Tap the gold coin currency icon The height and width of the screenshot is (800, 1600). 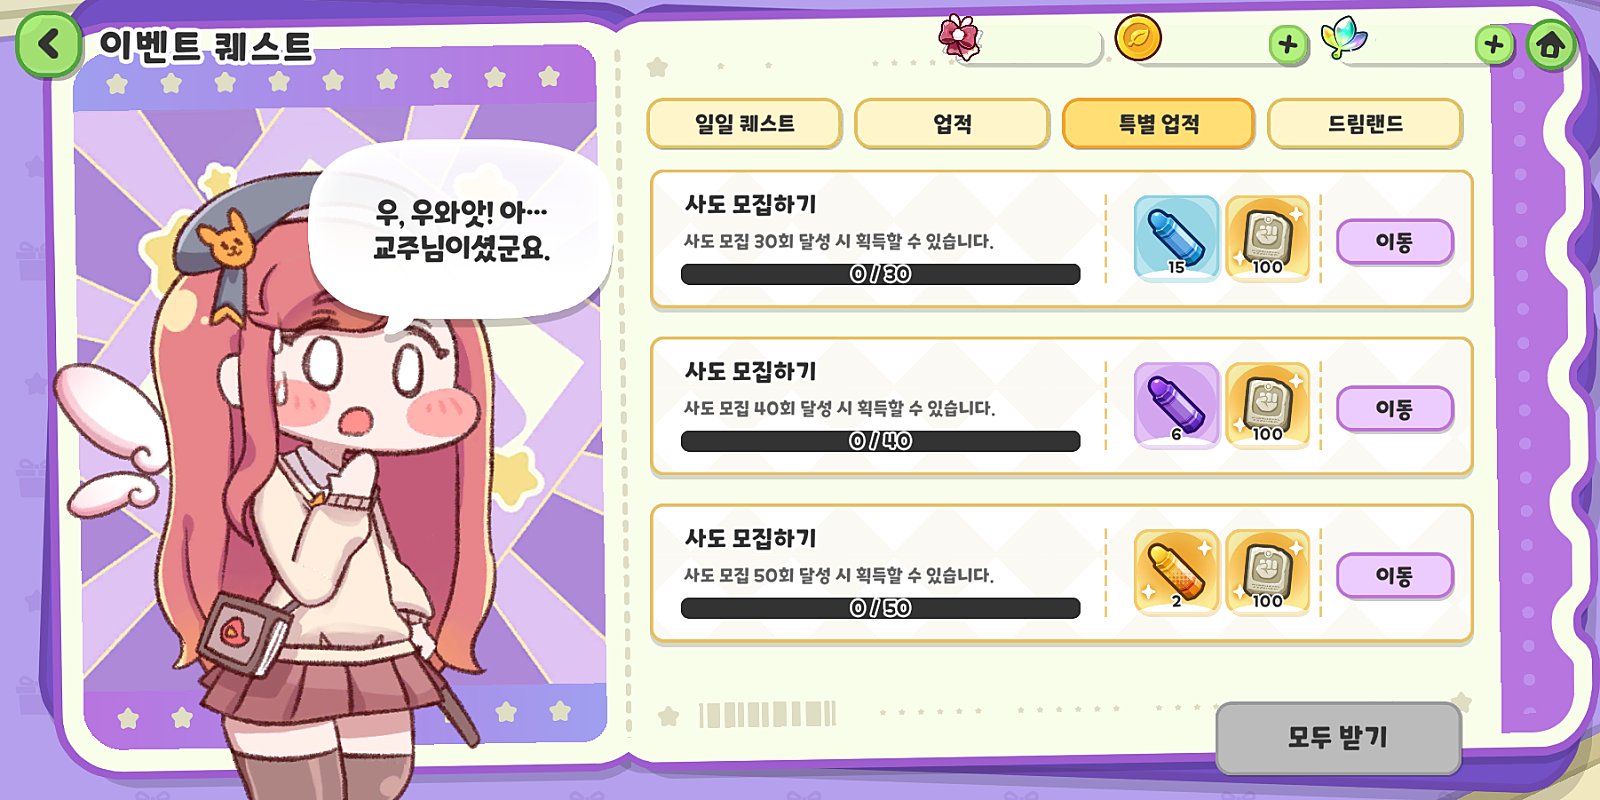click(1138, 38)
